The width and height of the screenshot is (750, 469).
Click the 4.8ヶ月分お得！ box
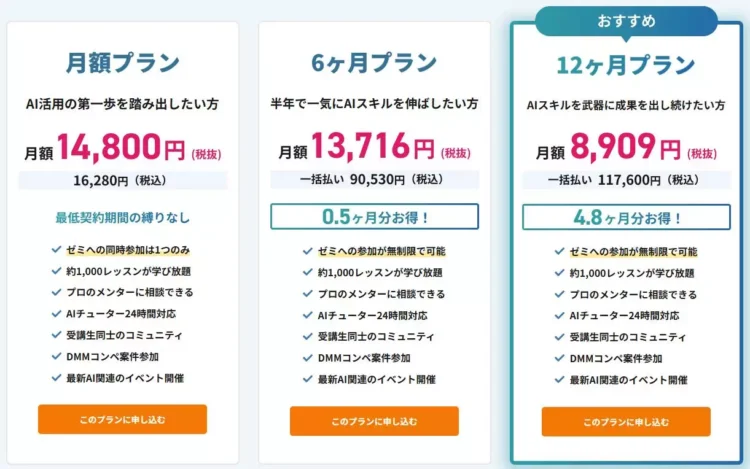coord(626,218)
